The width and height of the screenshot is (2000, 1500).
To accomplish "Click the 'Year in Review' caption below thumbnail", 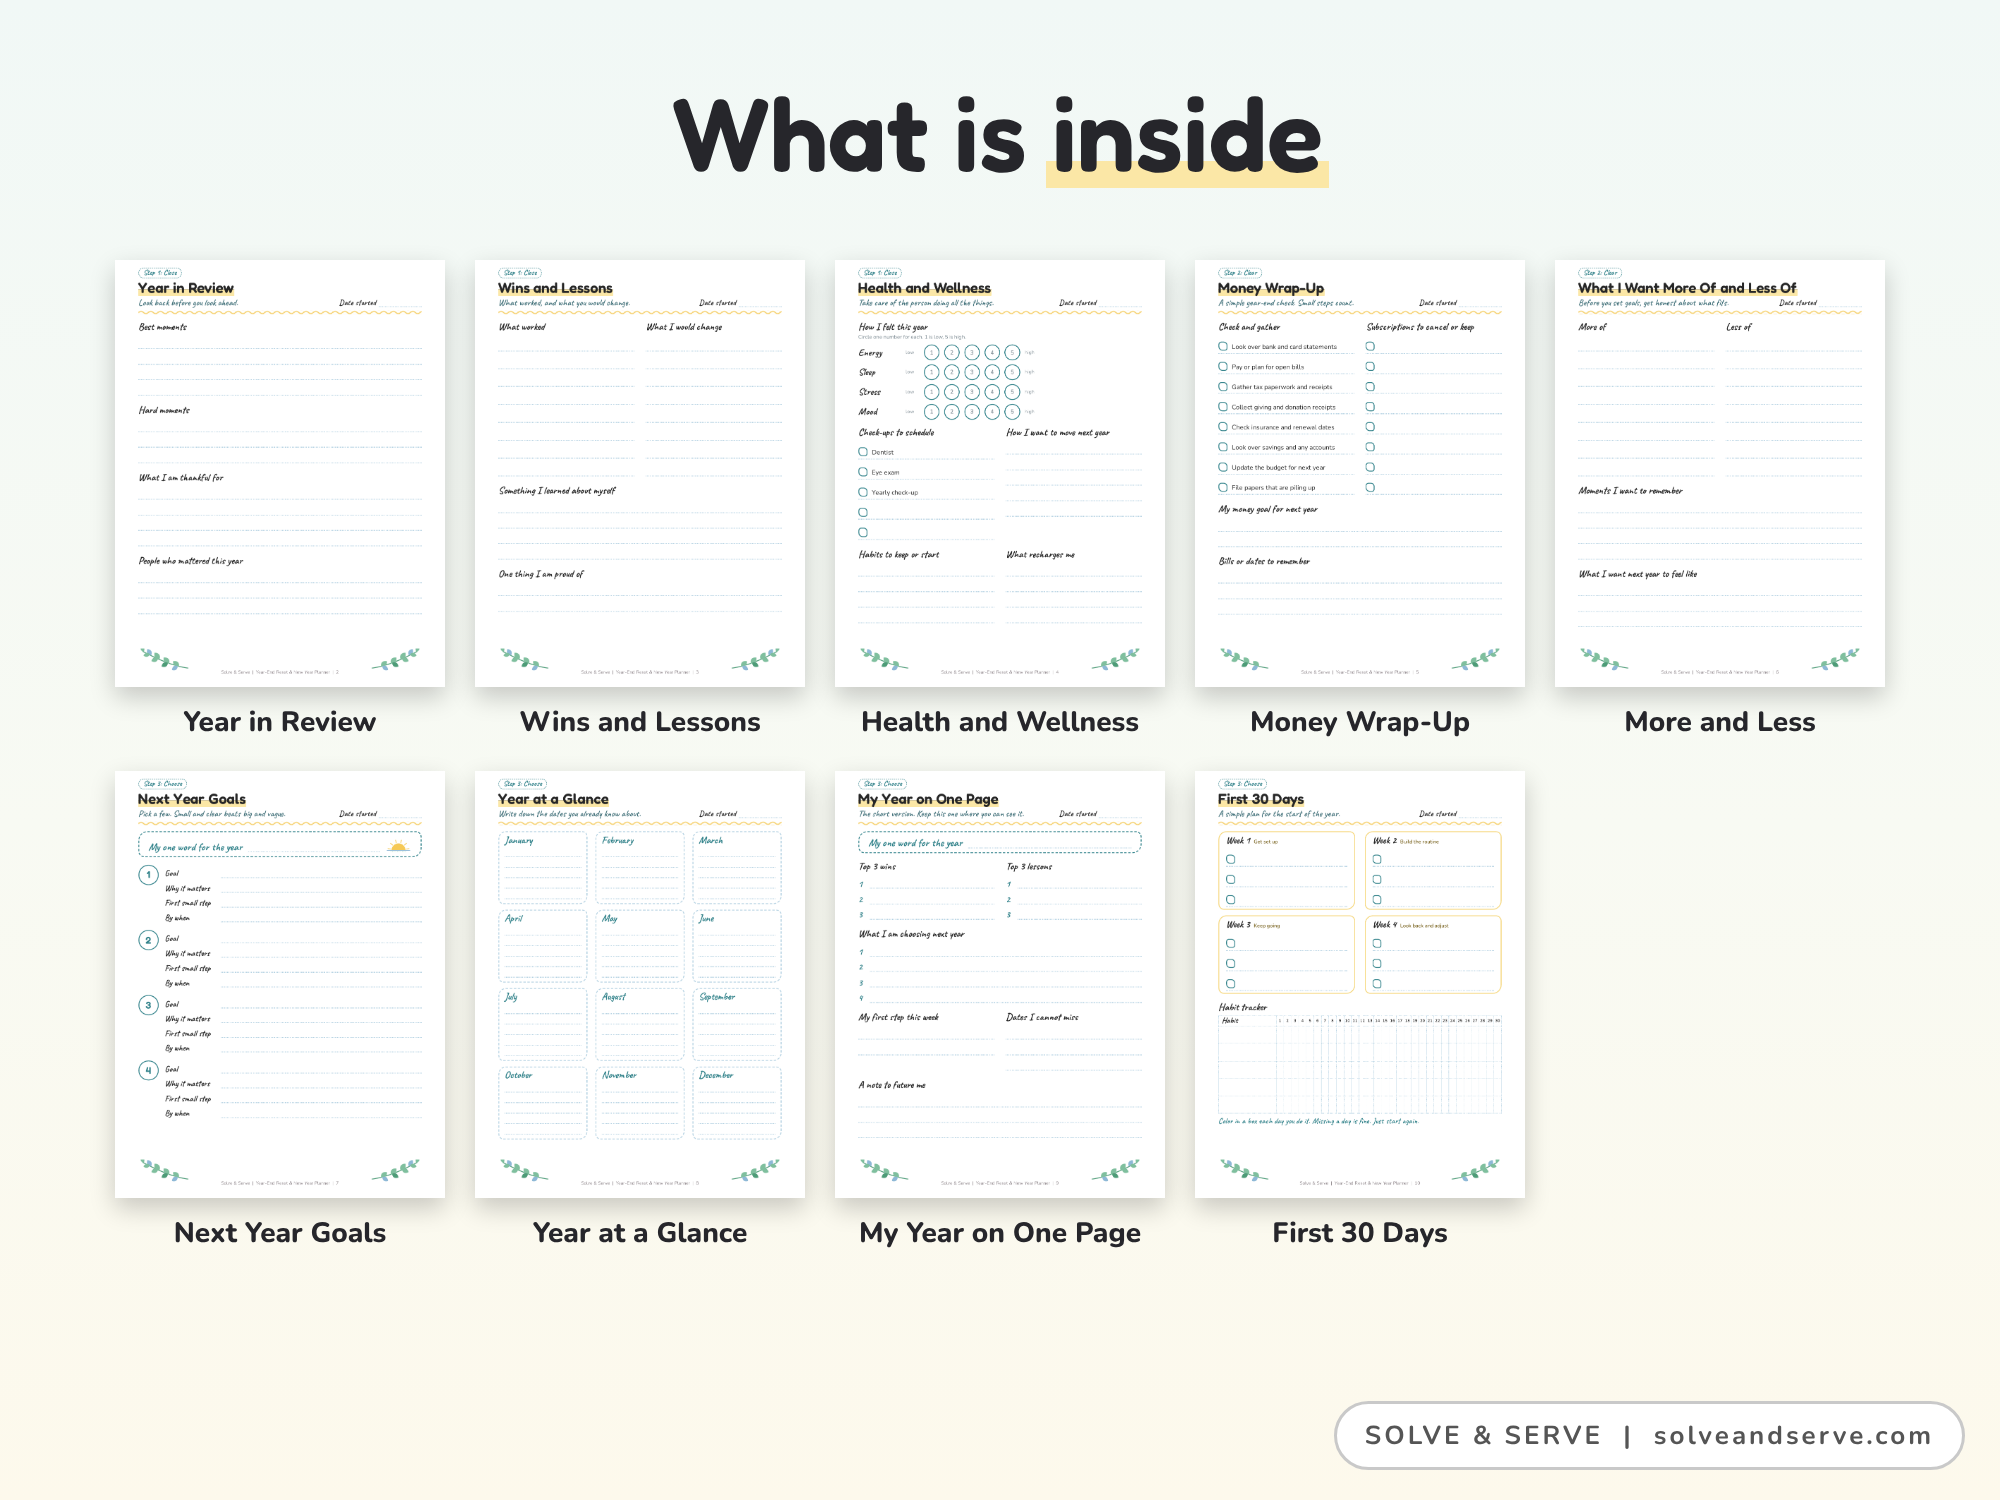I will tap(280, 722).
